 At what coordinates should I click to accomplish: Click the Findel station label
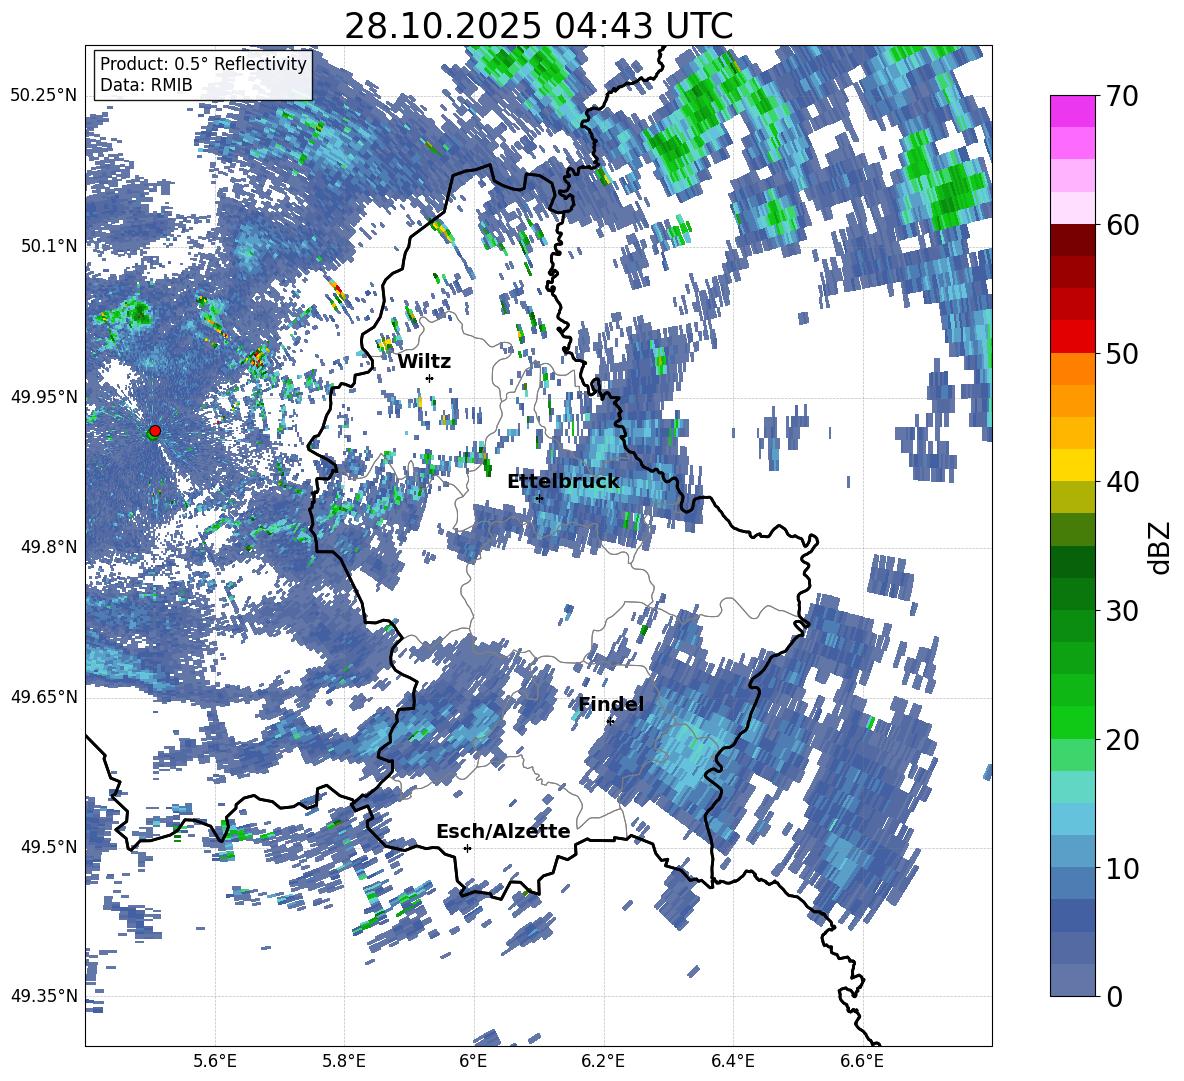[x=611, y=704]
